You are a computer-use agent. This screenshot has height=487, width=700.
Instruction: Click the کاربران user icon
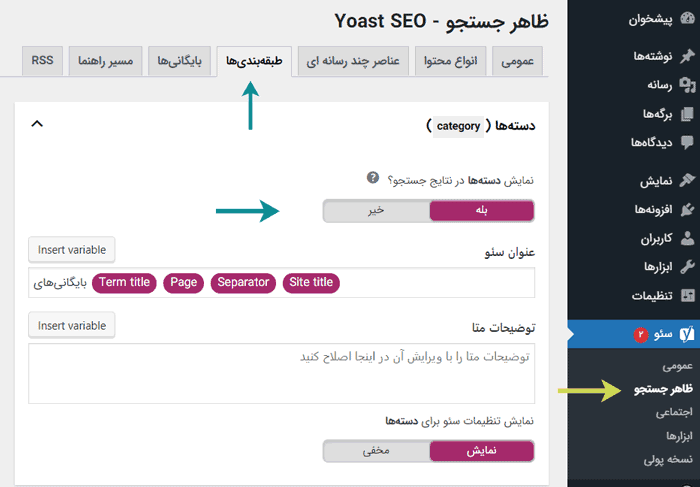688,238
